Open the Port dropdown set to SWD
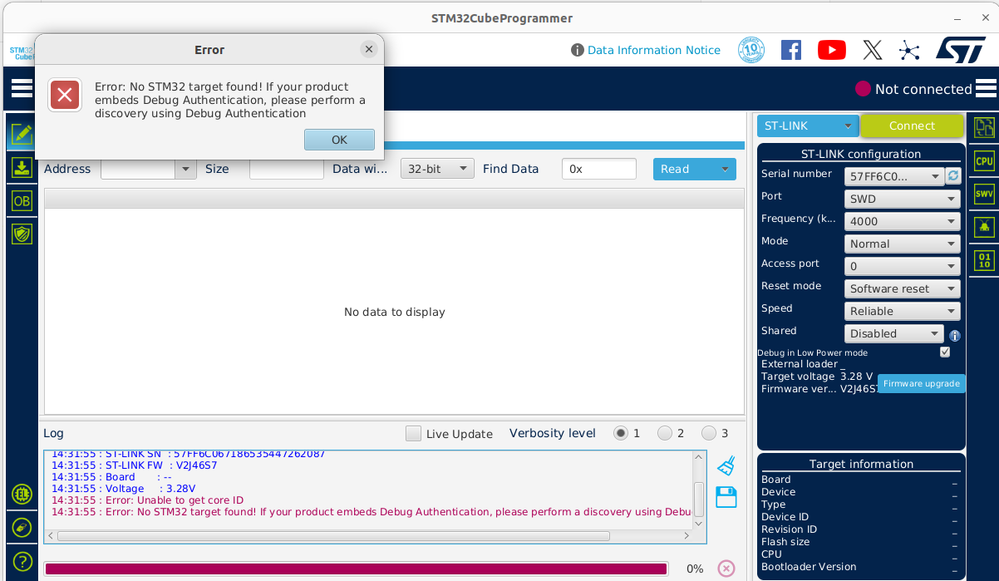Viewport: 999px width, 581px height. coord(902,199)
